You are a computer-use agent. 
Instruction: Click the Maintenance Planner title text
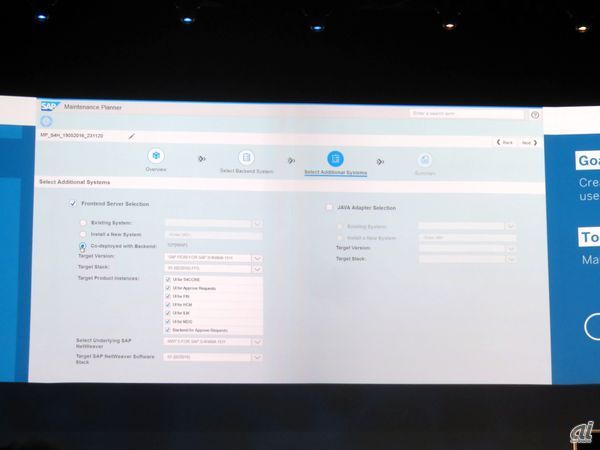point(93,107)
